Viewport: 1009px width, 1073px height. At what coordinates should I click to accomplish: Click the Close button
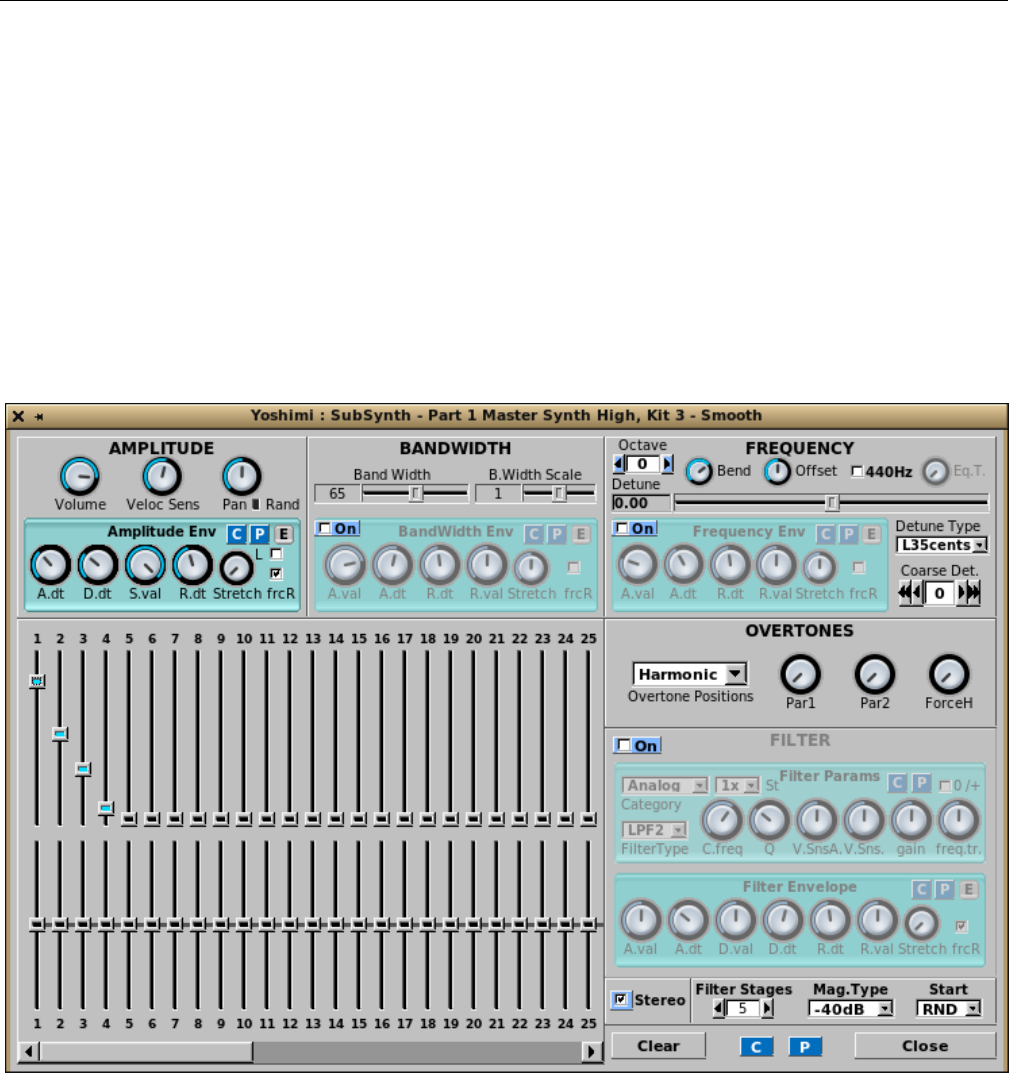(x=925, y=1046)
